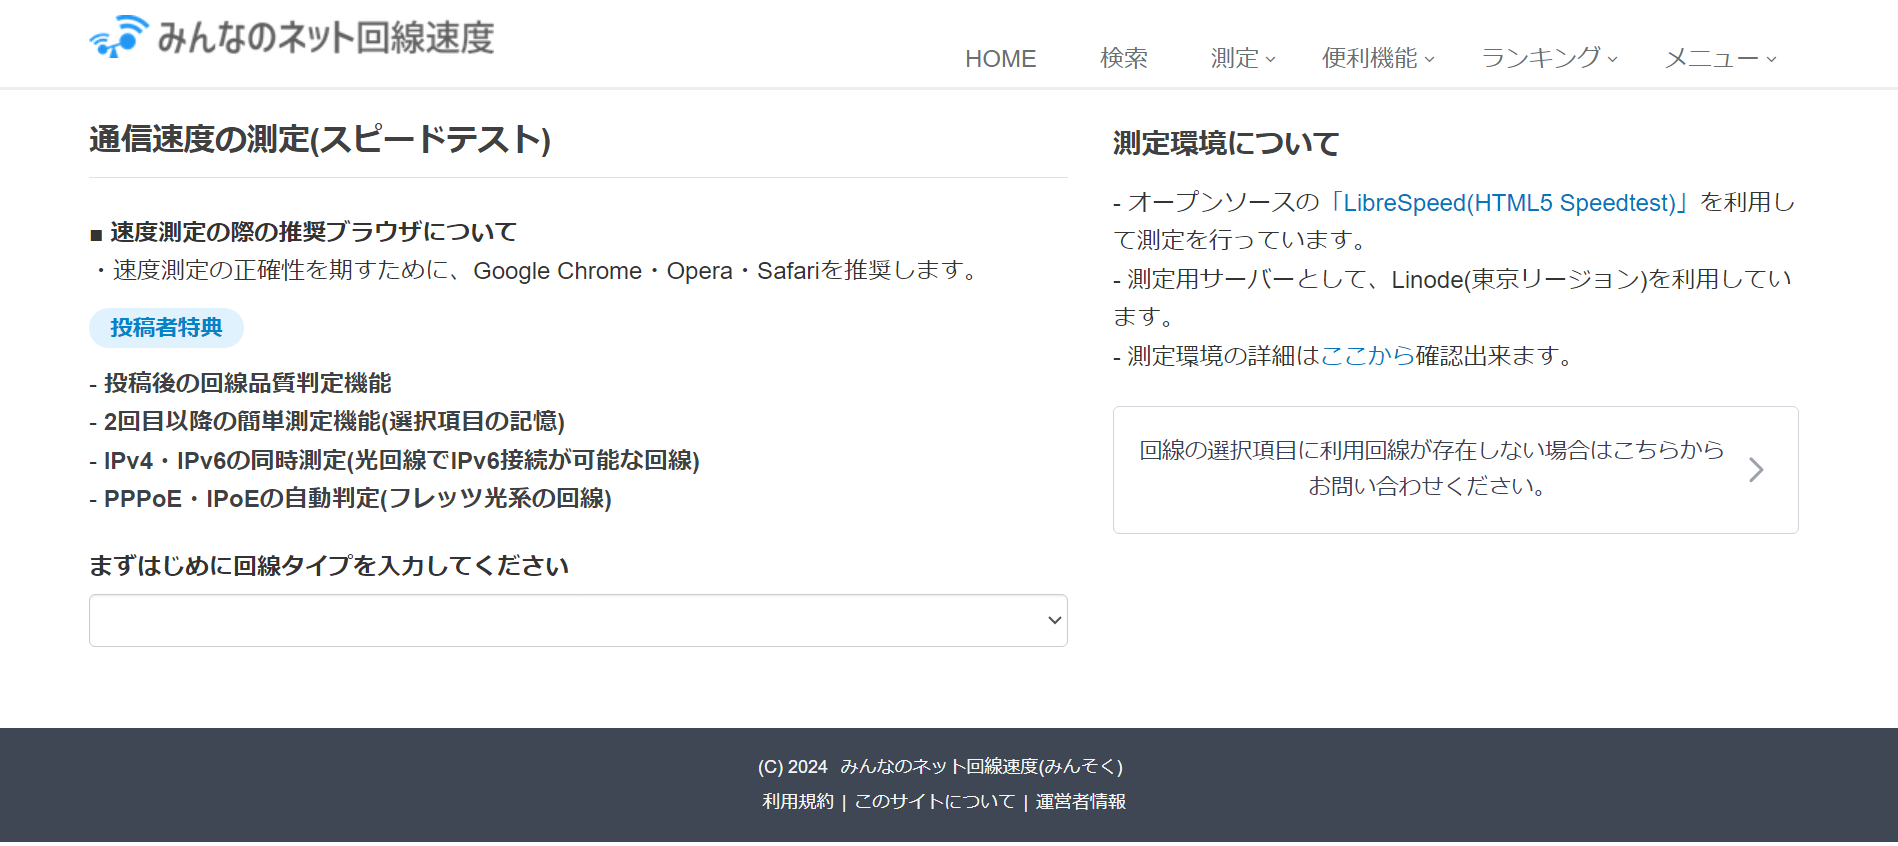Expand the 測定 dropdown menu
Screen dimensions: 1898x846
point(1242,59)
